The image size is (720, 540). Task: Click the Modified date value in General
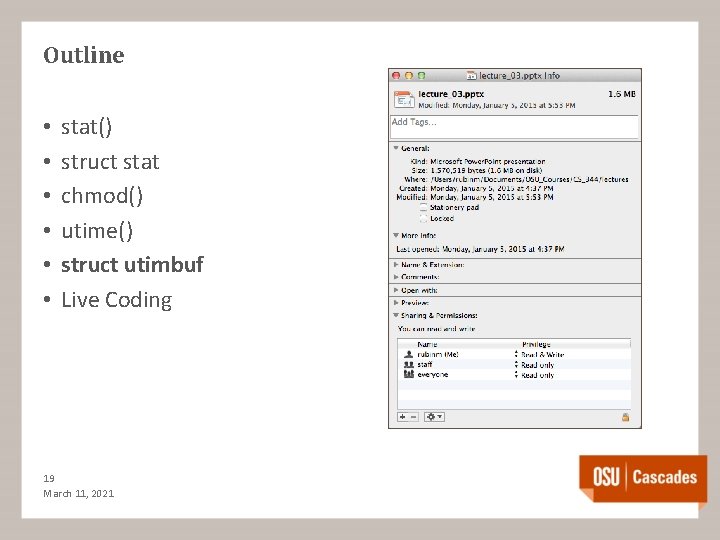click(492, 197)
